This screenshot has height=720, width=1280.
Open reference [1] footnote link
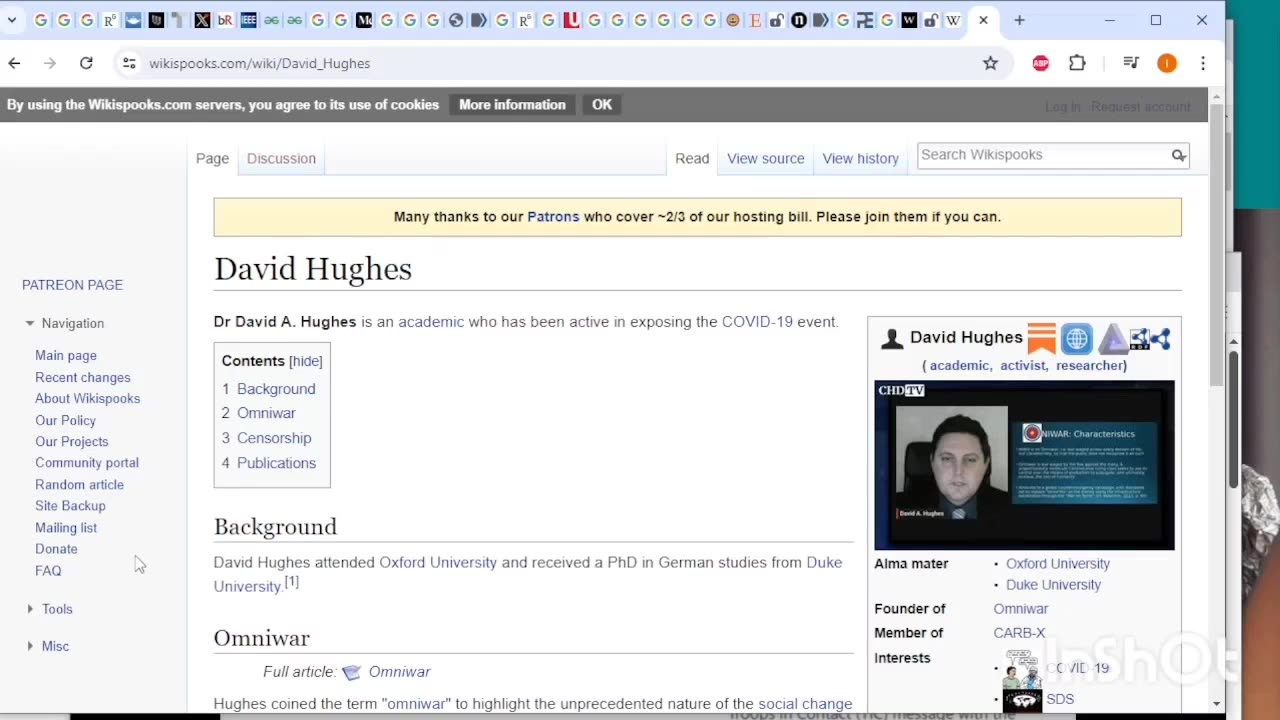pyautogui.click(x=291, y=582)
